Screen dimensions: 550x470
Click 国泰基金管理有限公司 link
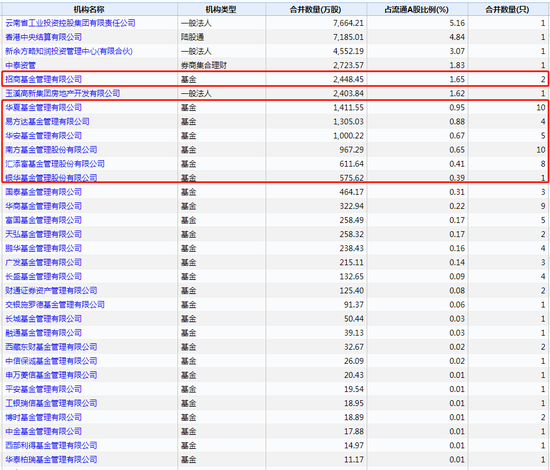43,192
